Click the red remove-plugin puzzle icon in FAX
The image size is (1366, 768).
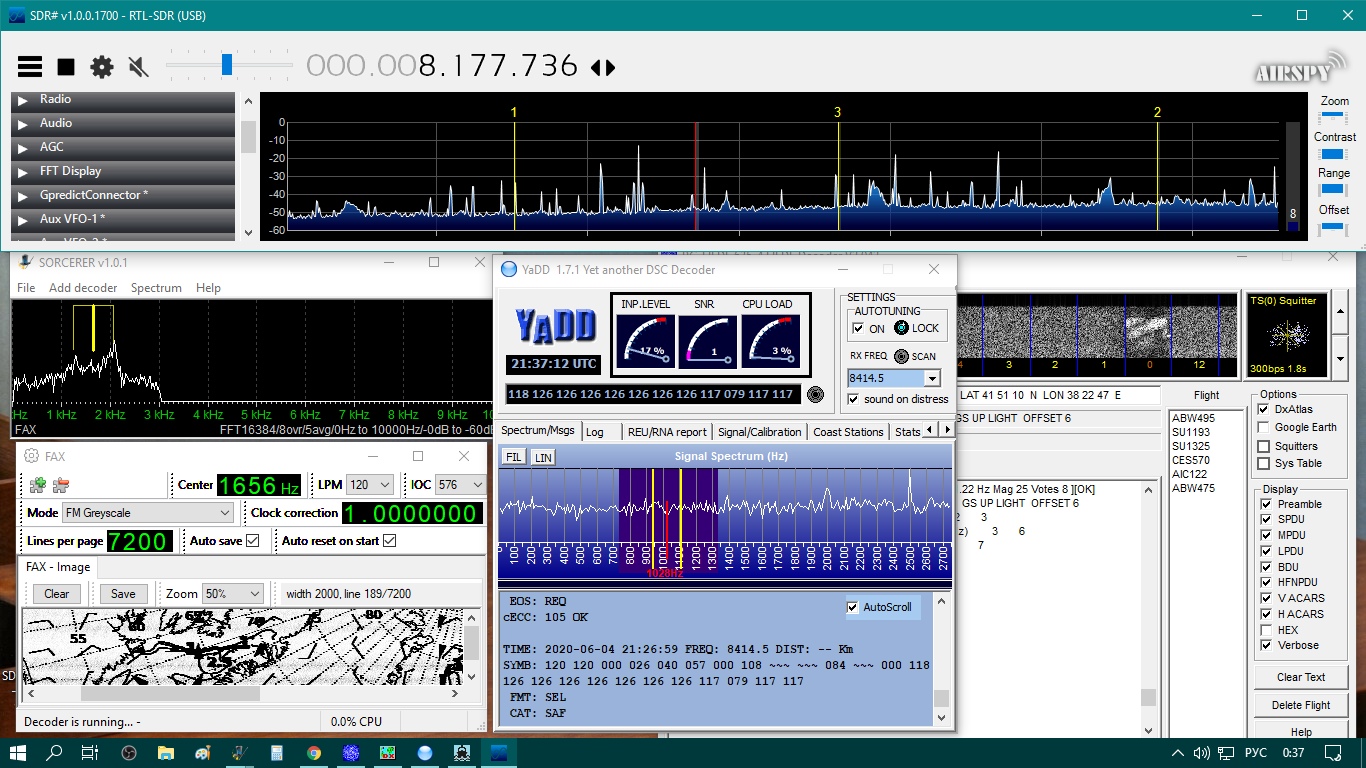click(x=61, y=485)
